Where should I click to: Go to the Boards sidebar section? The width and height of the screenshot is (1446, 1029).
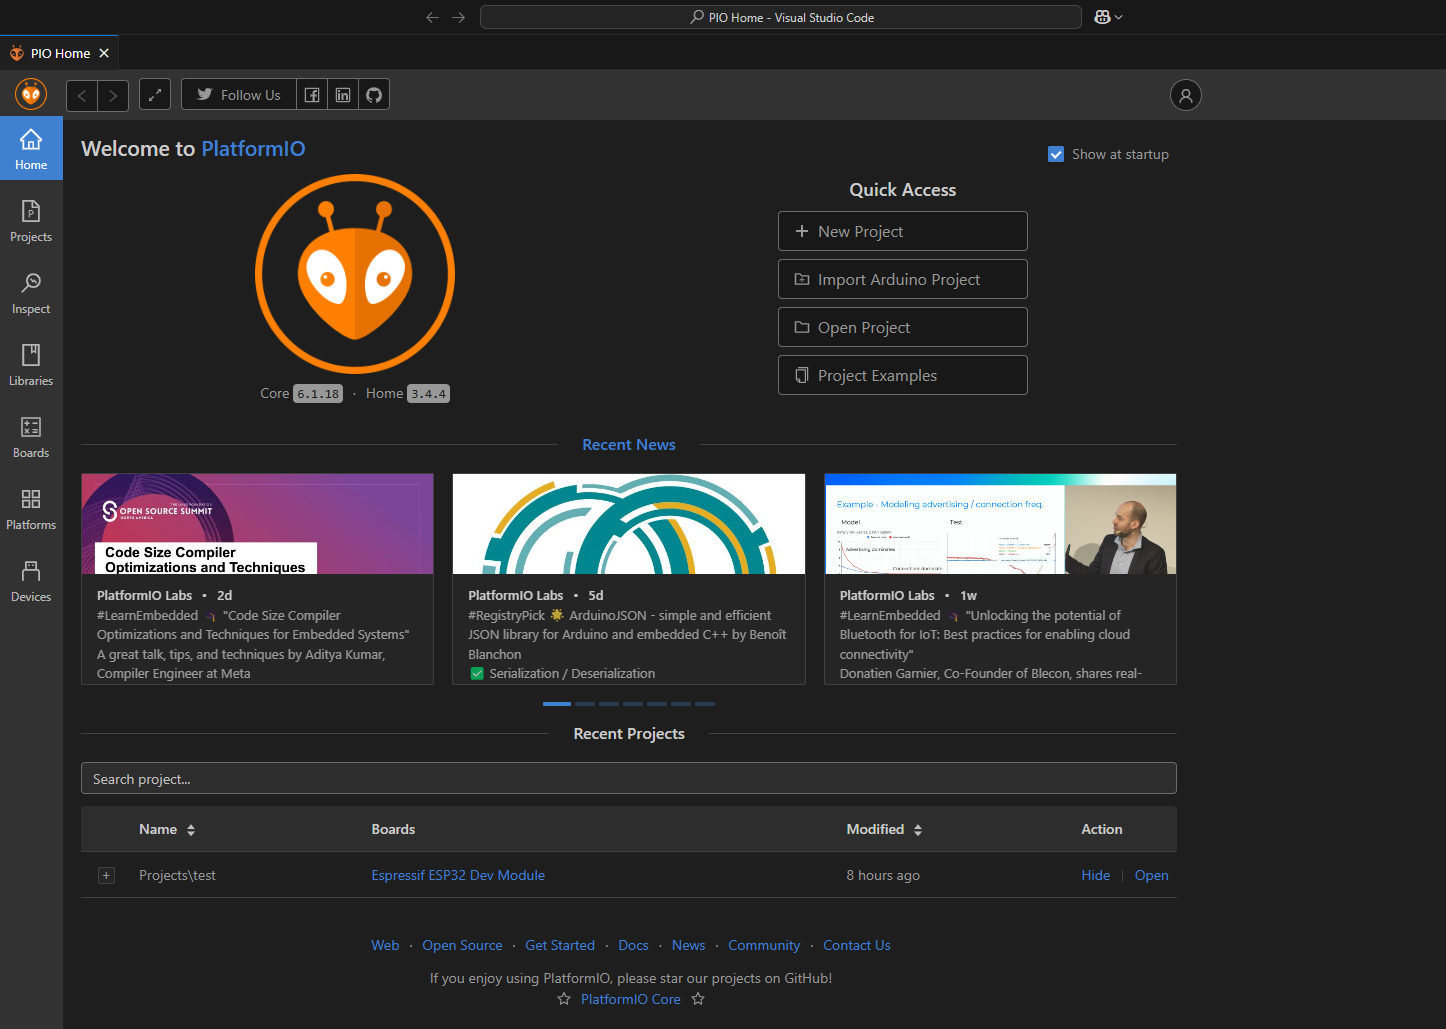point(31,437)
